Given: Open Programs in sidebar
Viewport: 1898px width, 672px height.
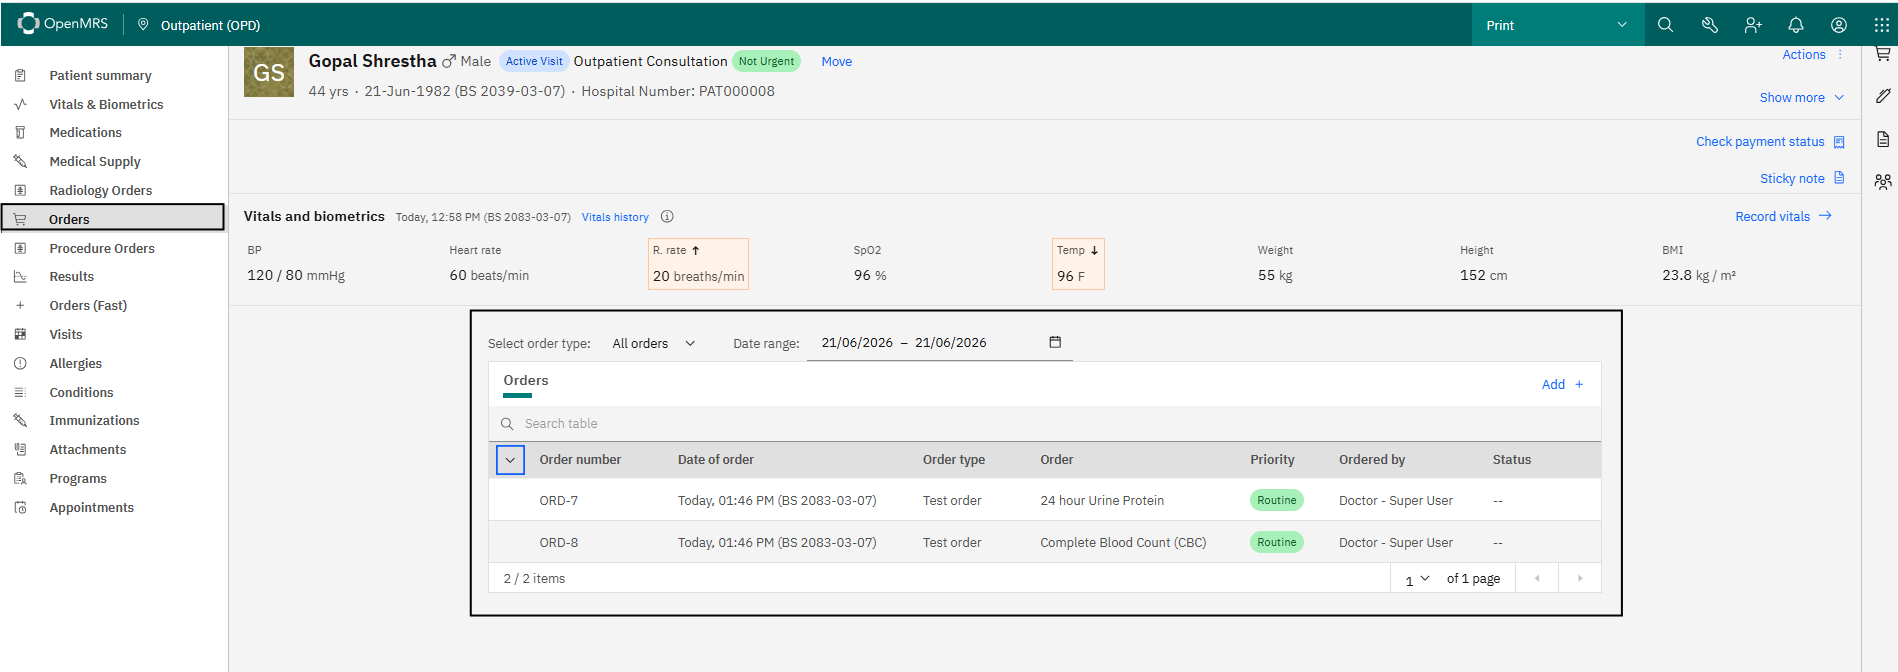Looking at the screenshot, I should click(78, 479).
